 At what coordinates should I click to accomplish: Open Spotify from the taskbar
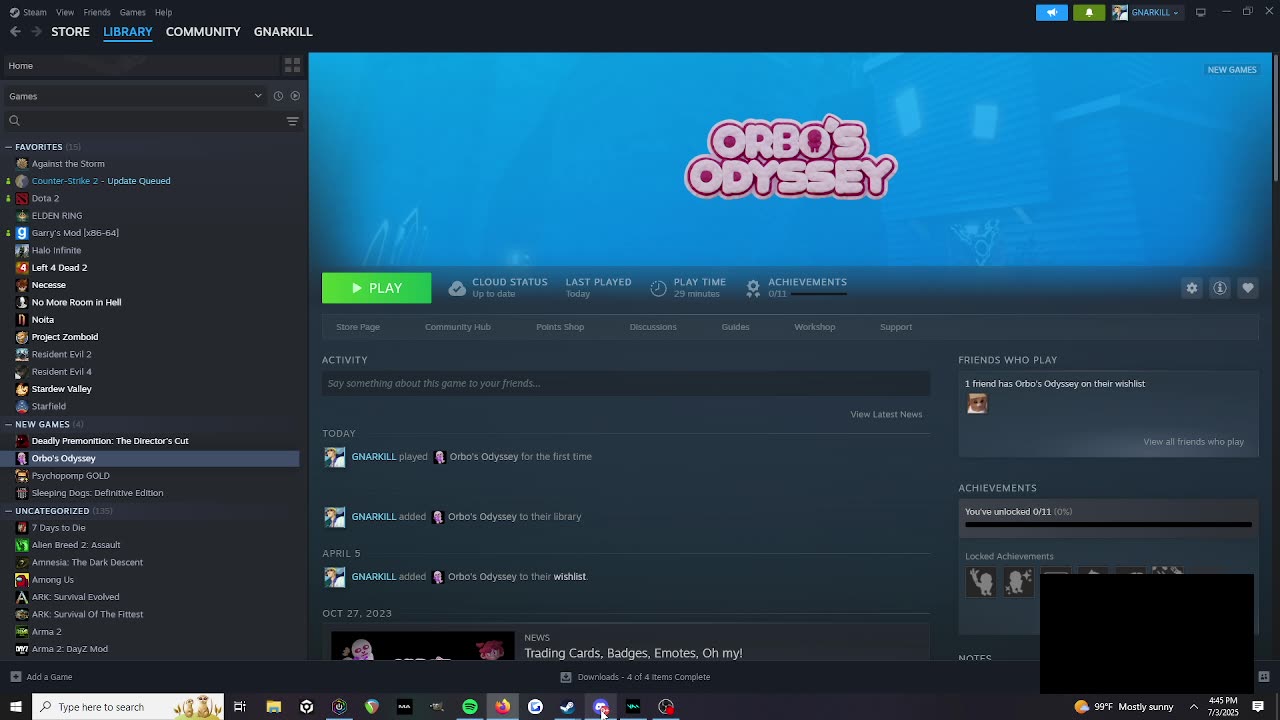469,707
